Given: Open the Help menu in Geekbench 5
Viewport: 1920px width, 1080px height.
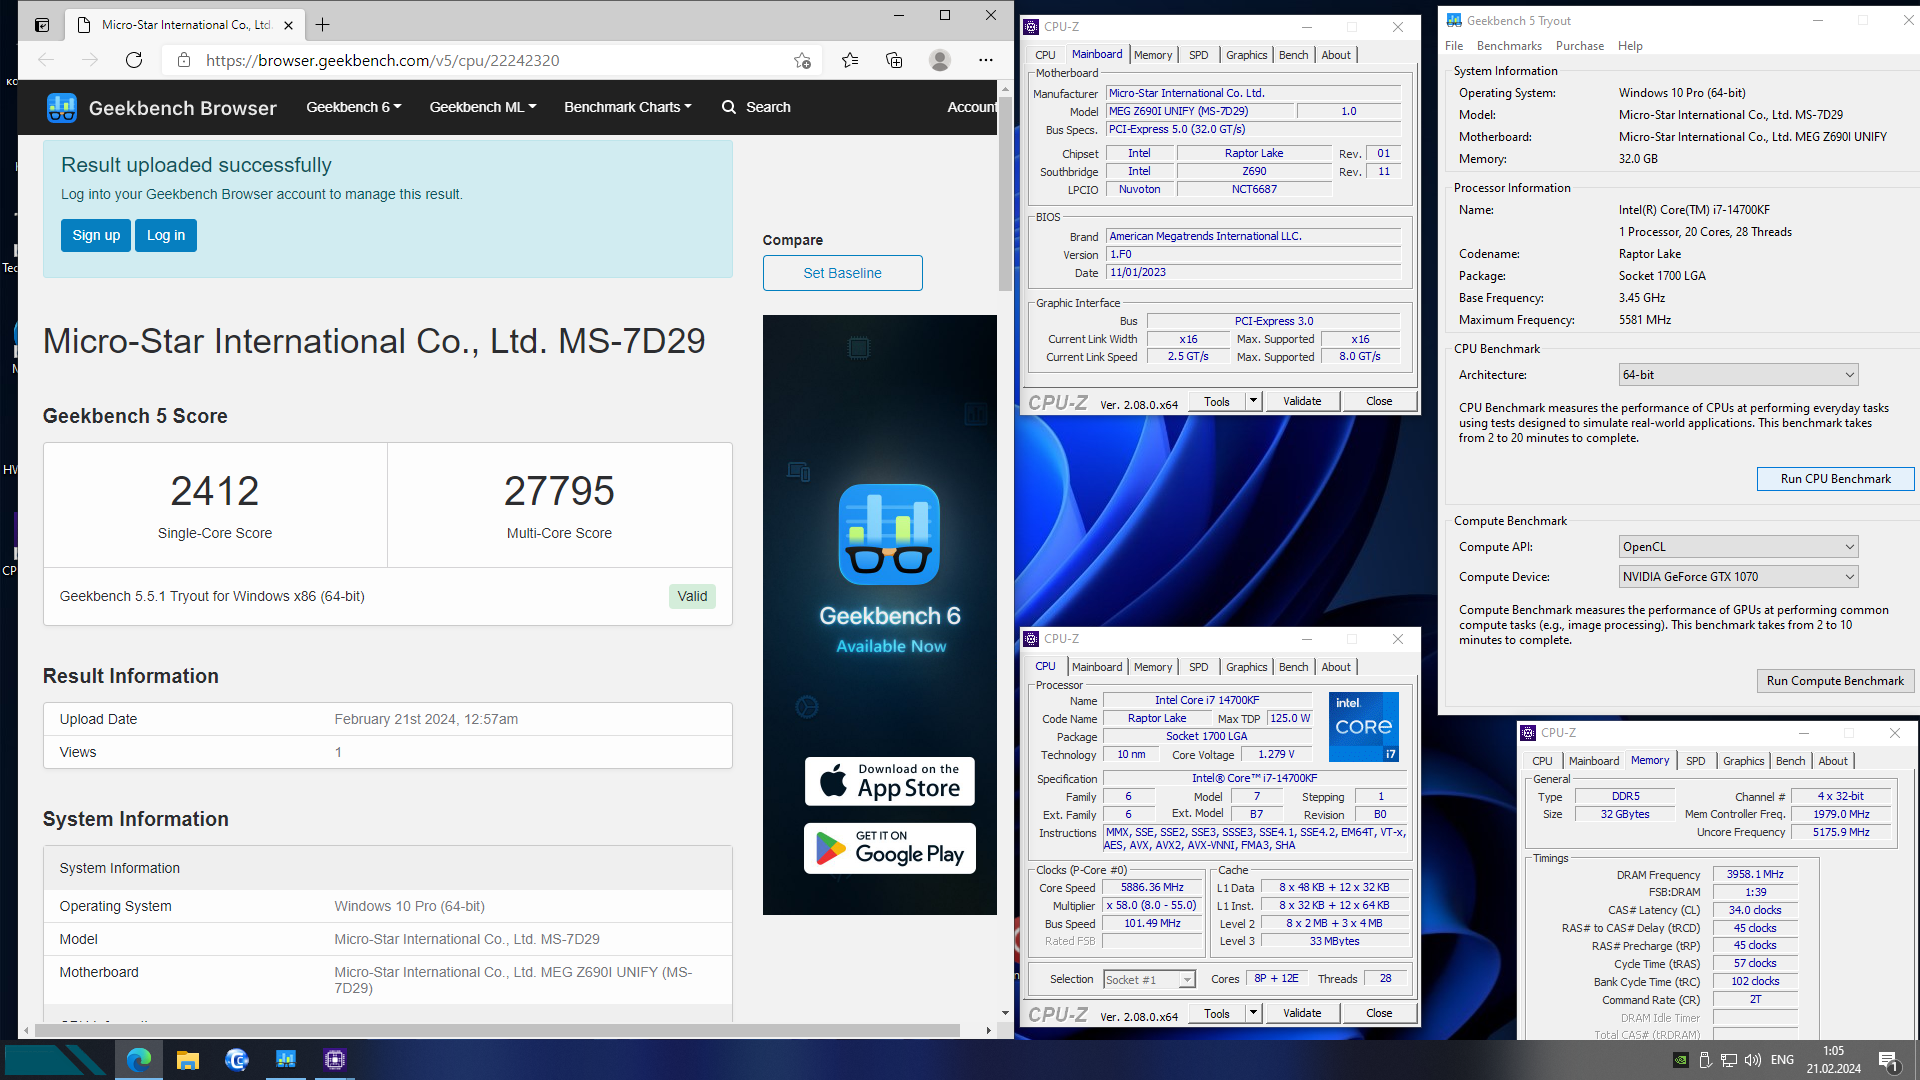Looking at the screenshot, I should (1630, 46).
